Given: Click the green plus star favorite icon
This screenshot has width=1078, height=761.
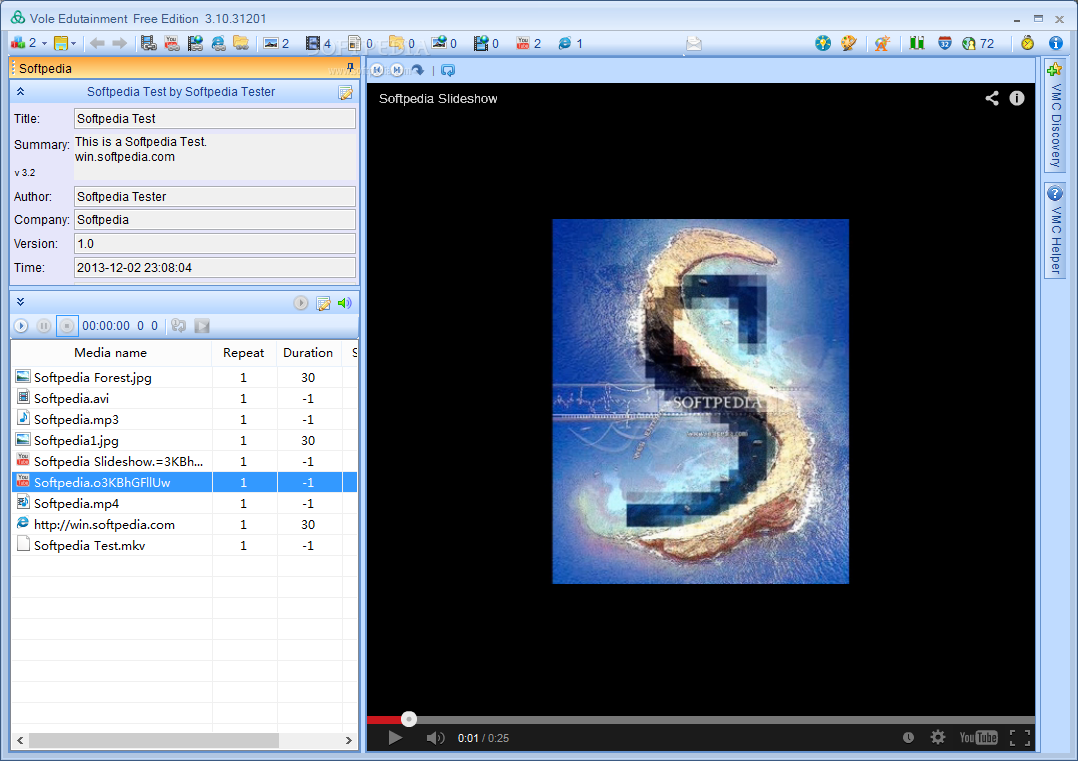Looking at the screenshot, I should (x=1055, y=69).
